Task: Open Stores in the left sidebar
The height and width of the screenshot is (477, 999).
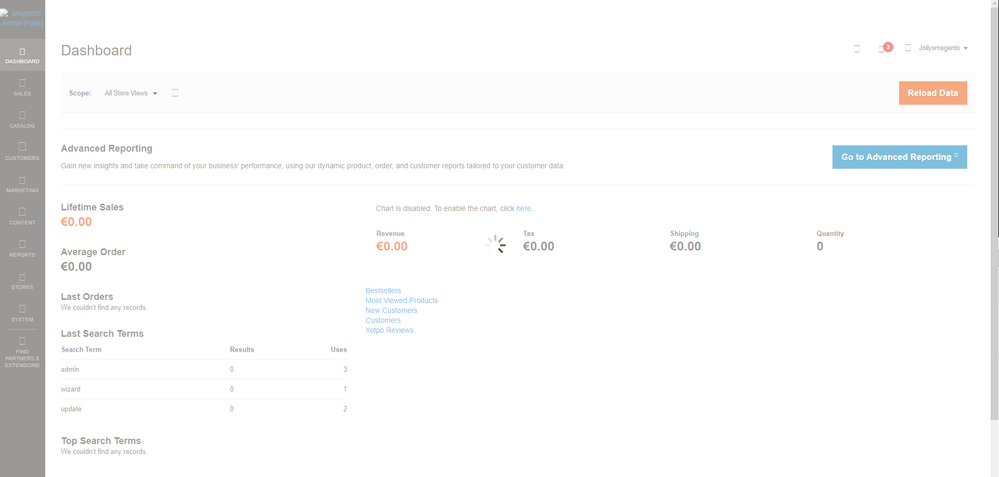Action: click(x=22, y=281)
